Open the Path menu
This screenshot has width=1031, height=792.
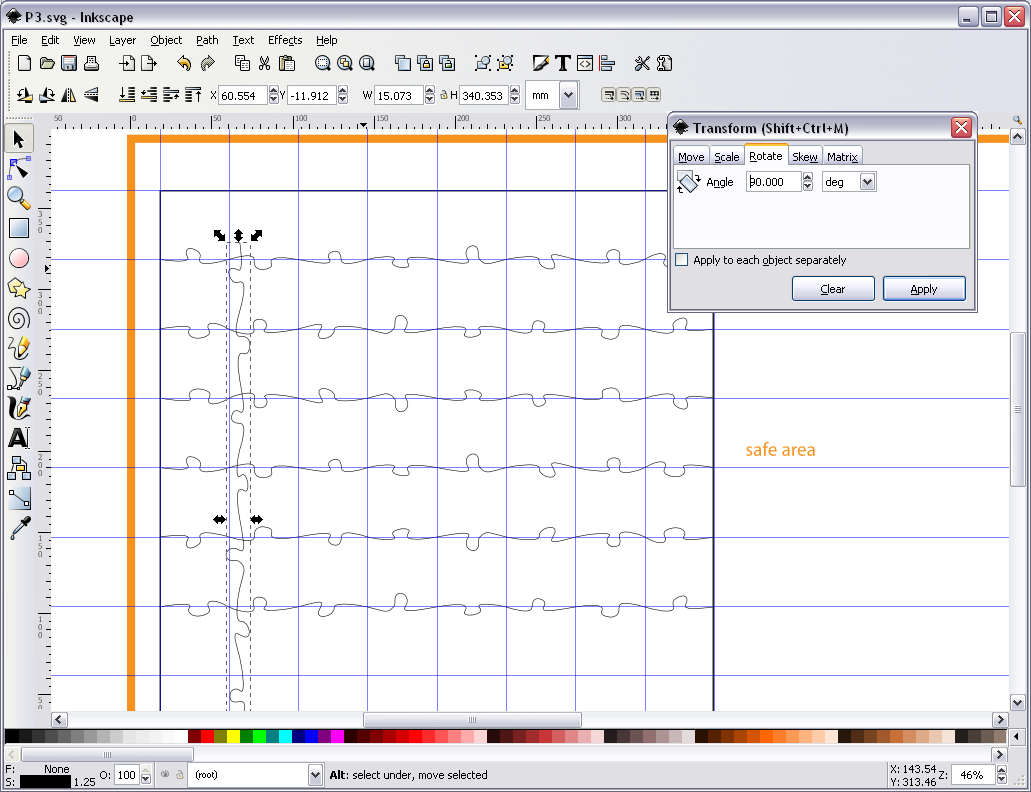[207, 40]
